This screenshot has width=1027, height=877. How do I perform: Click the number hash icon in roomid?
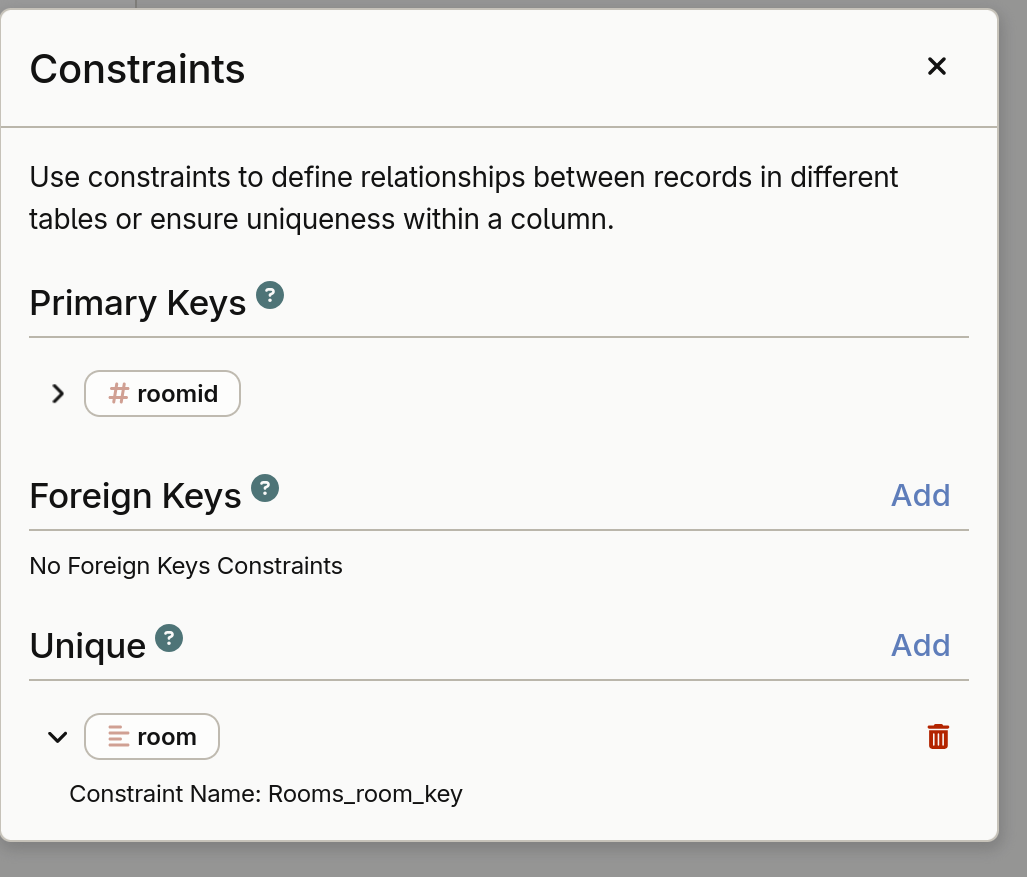coord(118,394)
